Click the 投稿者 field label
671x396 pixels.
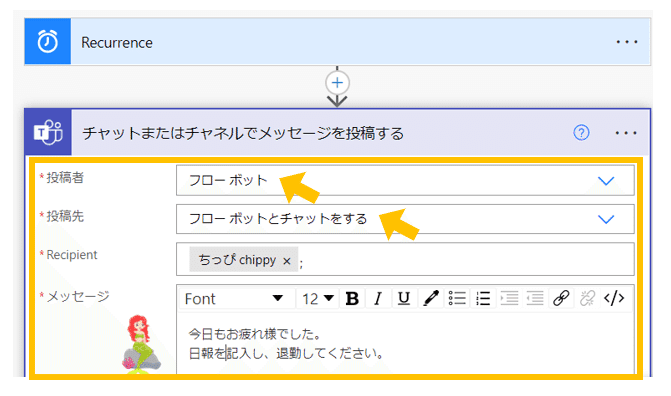65,178
